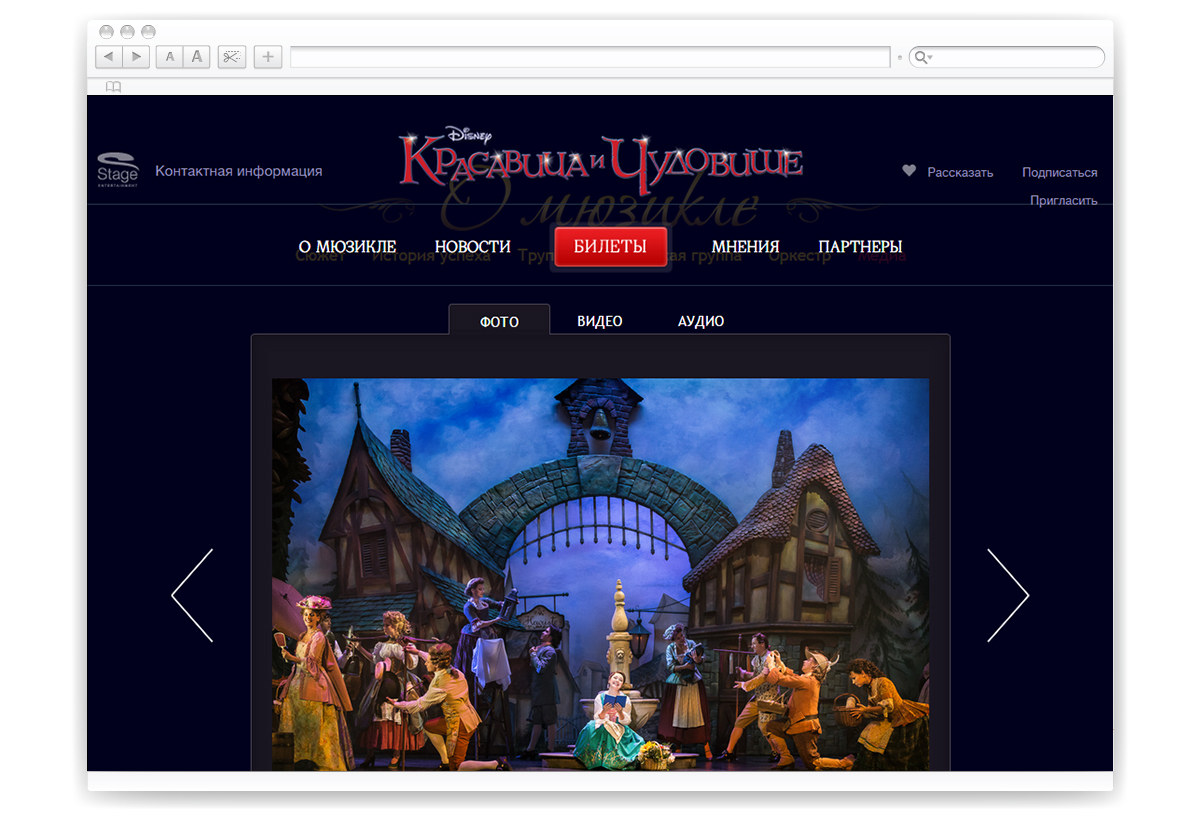1200x831 pixels.
Task: Show the previous photo with the left arrow
Action: [x=192, y=595]
